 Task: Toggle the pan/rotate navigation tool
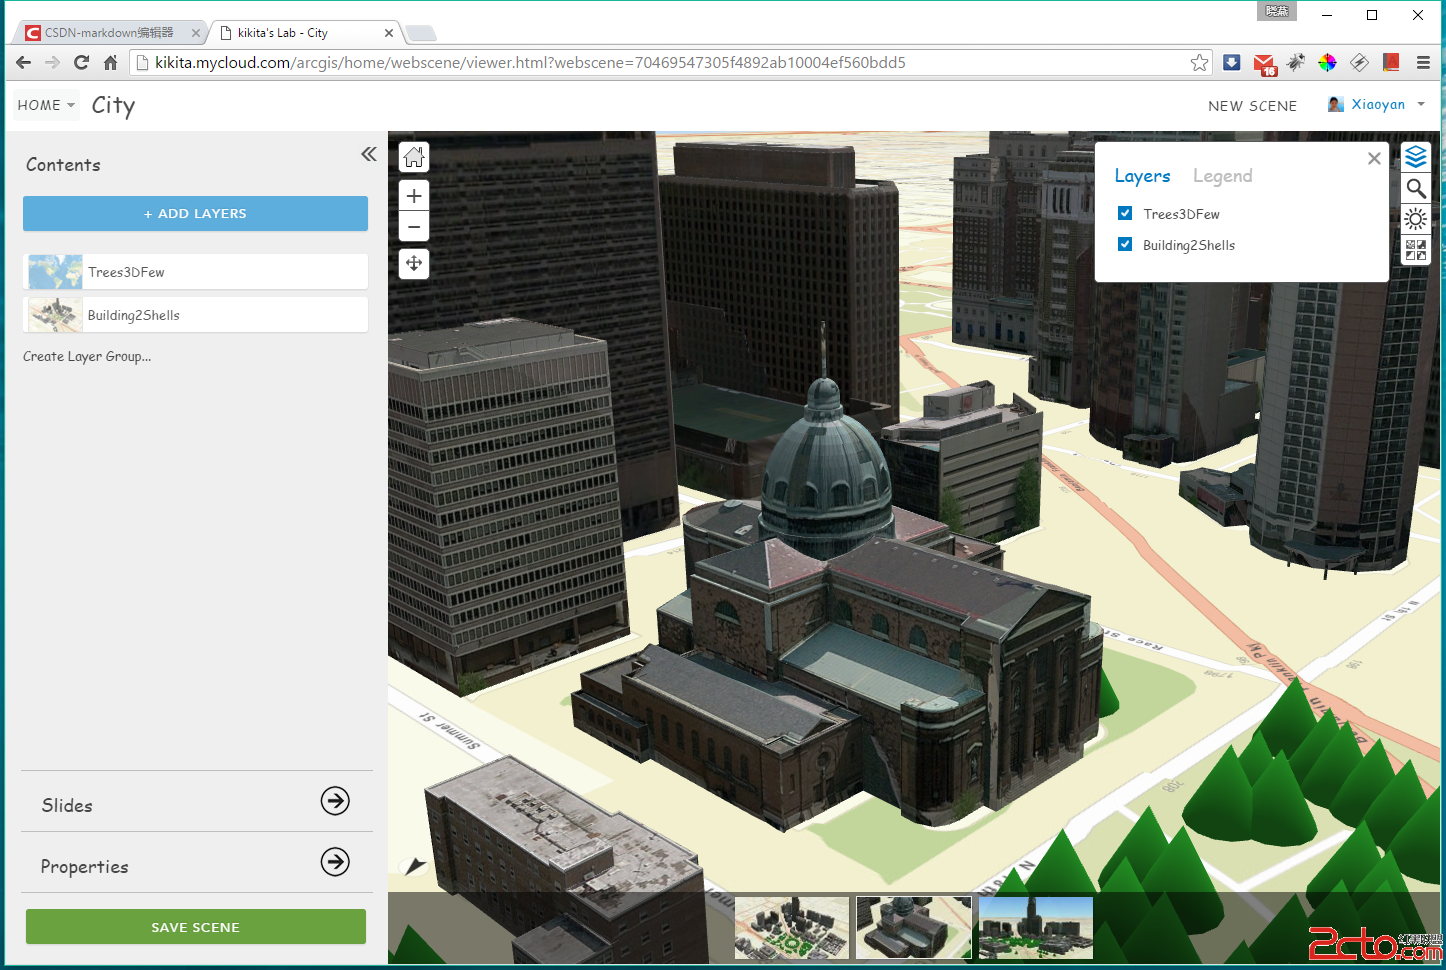[x=414, y=264]
